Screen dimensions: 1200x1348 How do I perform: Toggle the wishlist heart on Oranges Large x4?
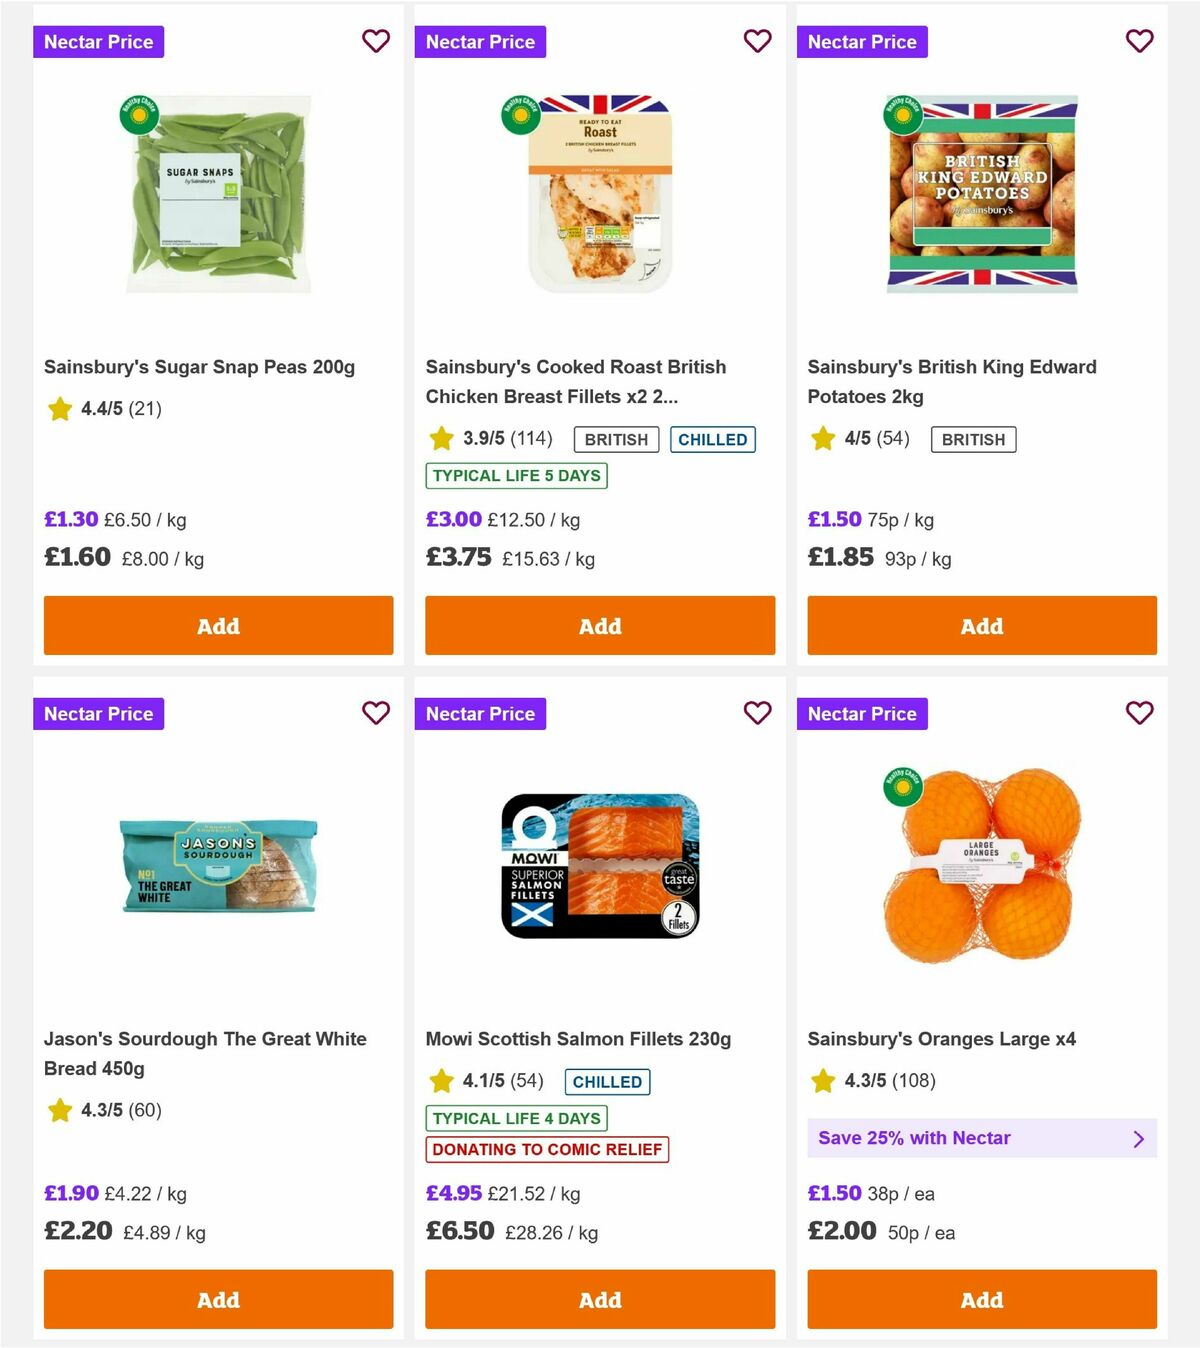(x=1139, y=713)
